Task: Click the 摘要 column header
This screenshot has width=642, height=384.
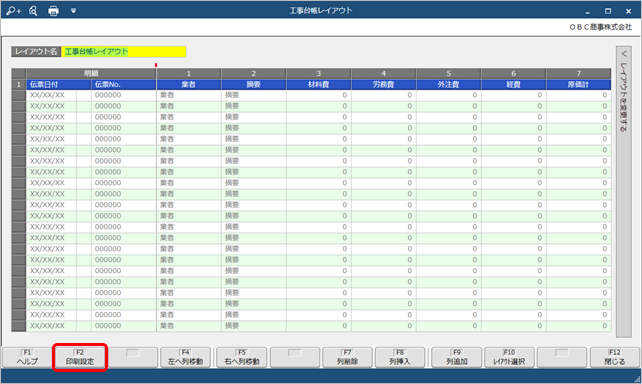Action: pos(254,85)
